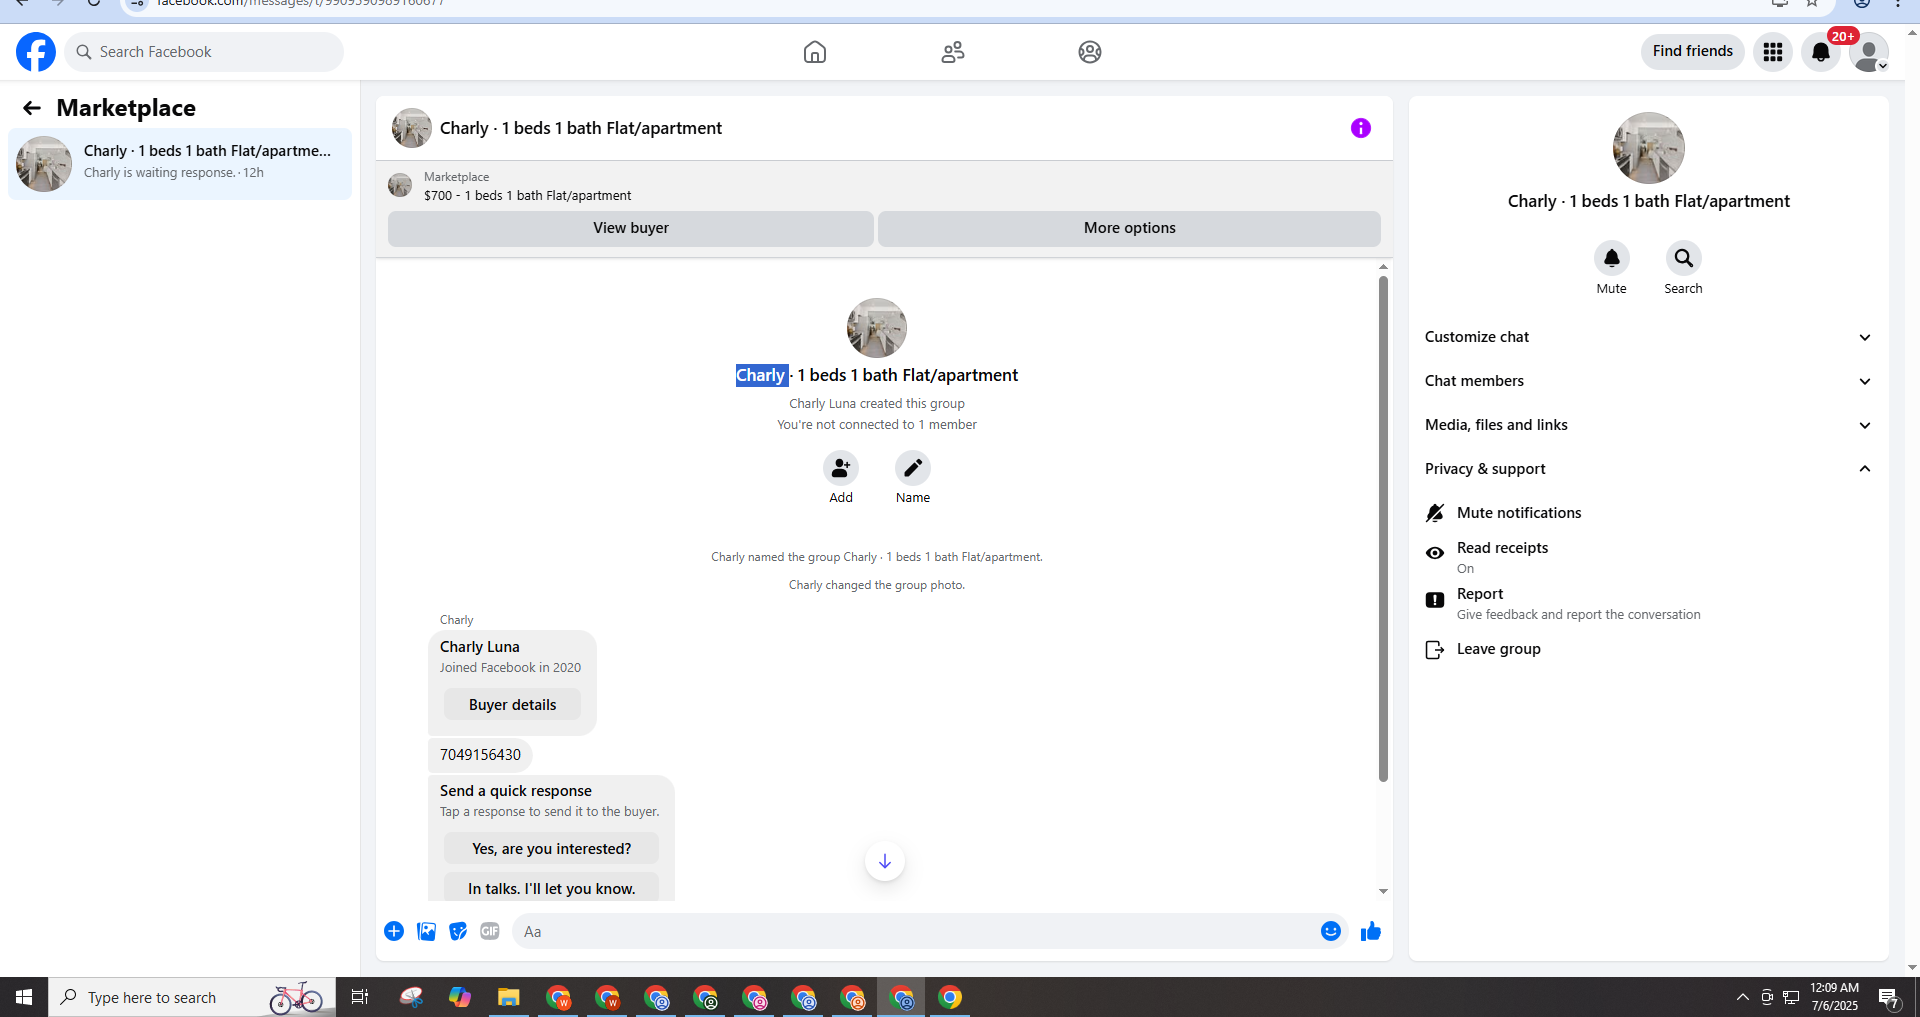Image resolution: width=1920 pixels, height=1017 pixels.
Task: Send quick response 'In talks. I'll let you know.'
Action: (x=551, y=888)
